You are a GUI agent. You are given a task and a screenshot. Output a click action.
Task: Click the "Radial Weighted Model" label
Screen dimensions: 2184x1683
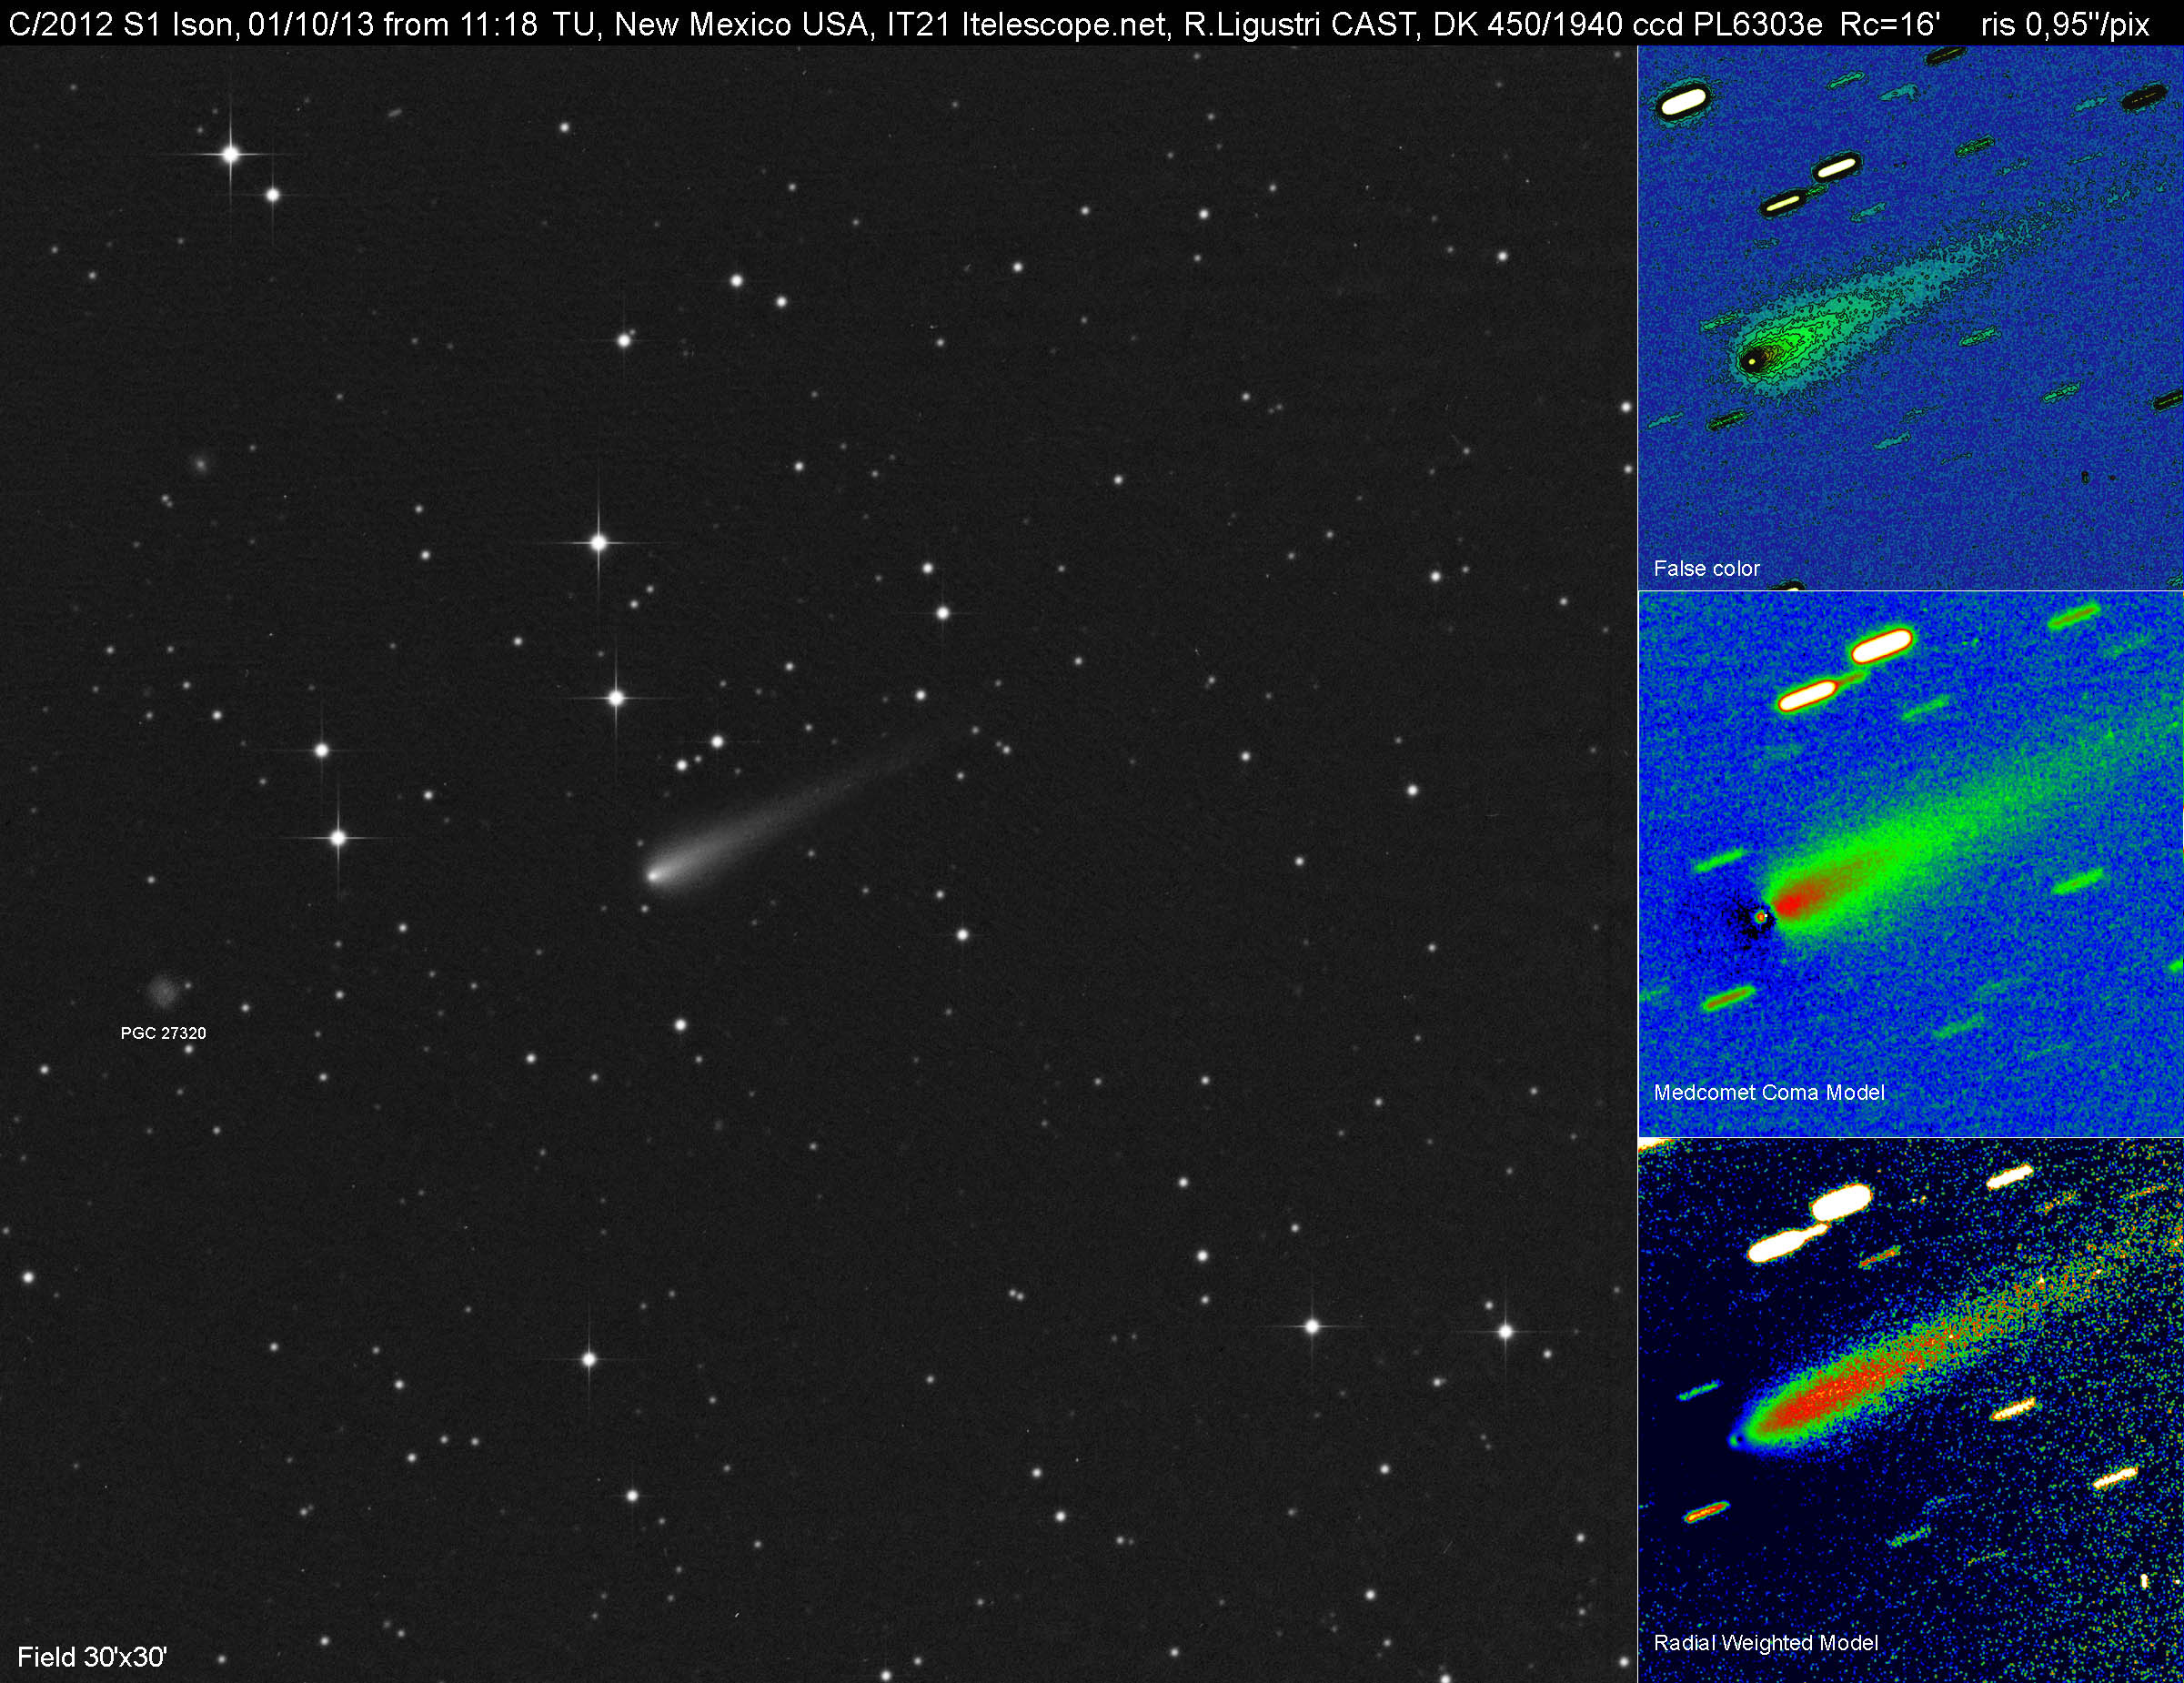(1766, 1643)
